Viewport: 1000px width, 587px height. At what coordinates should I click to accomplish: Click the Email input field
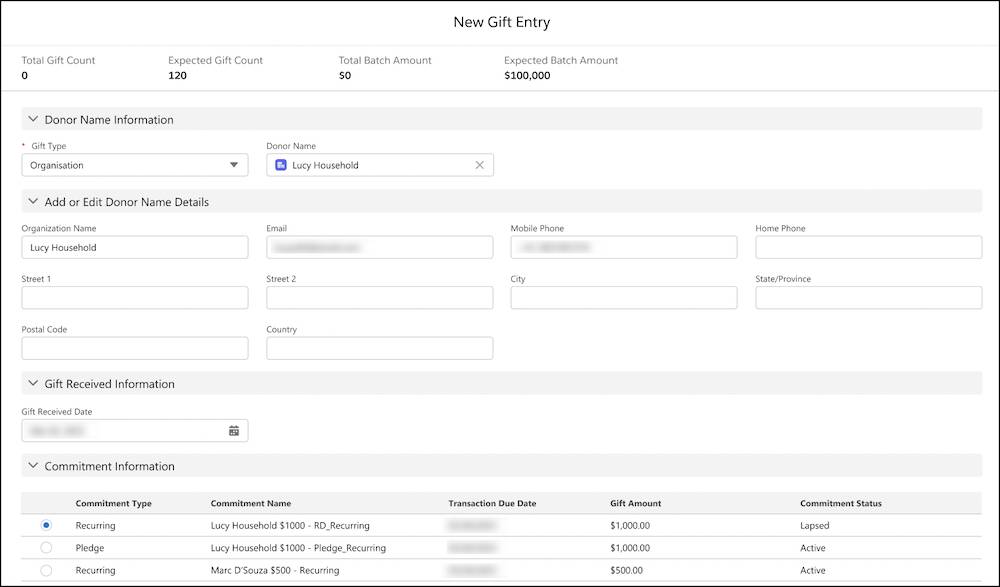pyautogui.click(x=379, y=248)
